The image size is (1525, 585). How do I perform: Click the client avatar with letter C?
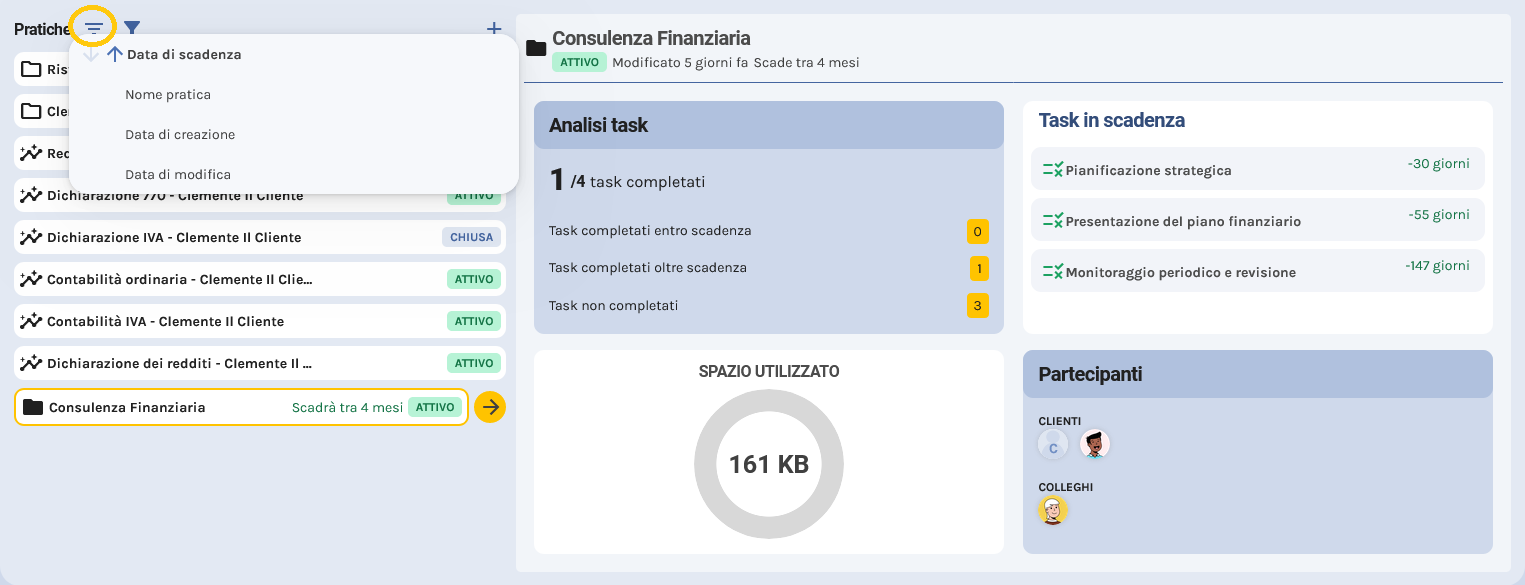[x=1053, y=446]
